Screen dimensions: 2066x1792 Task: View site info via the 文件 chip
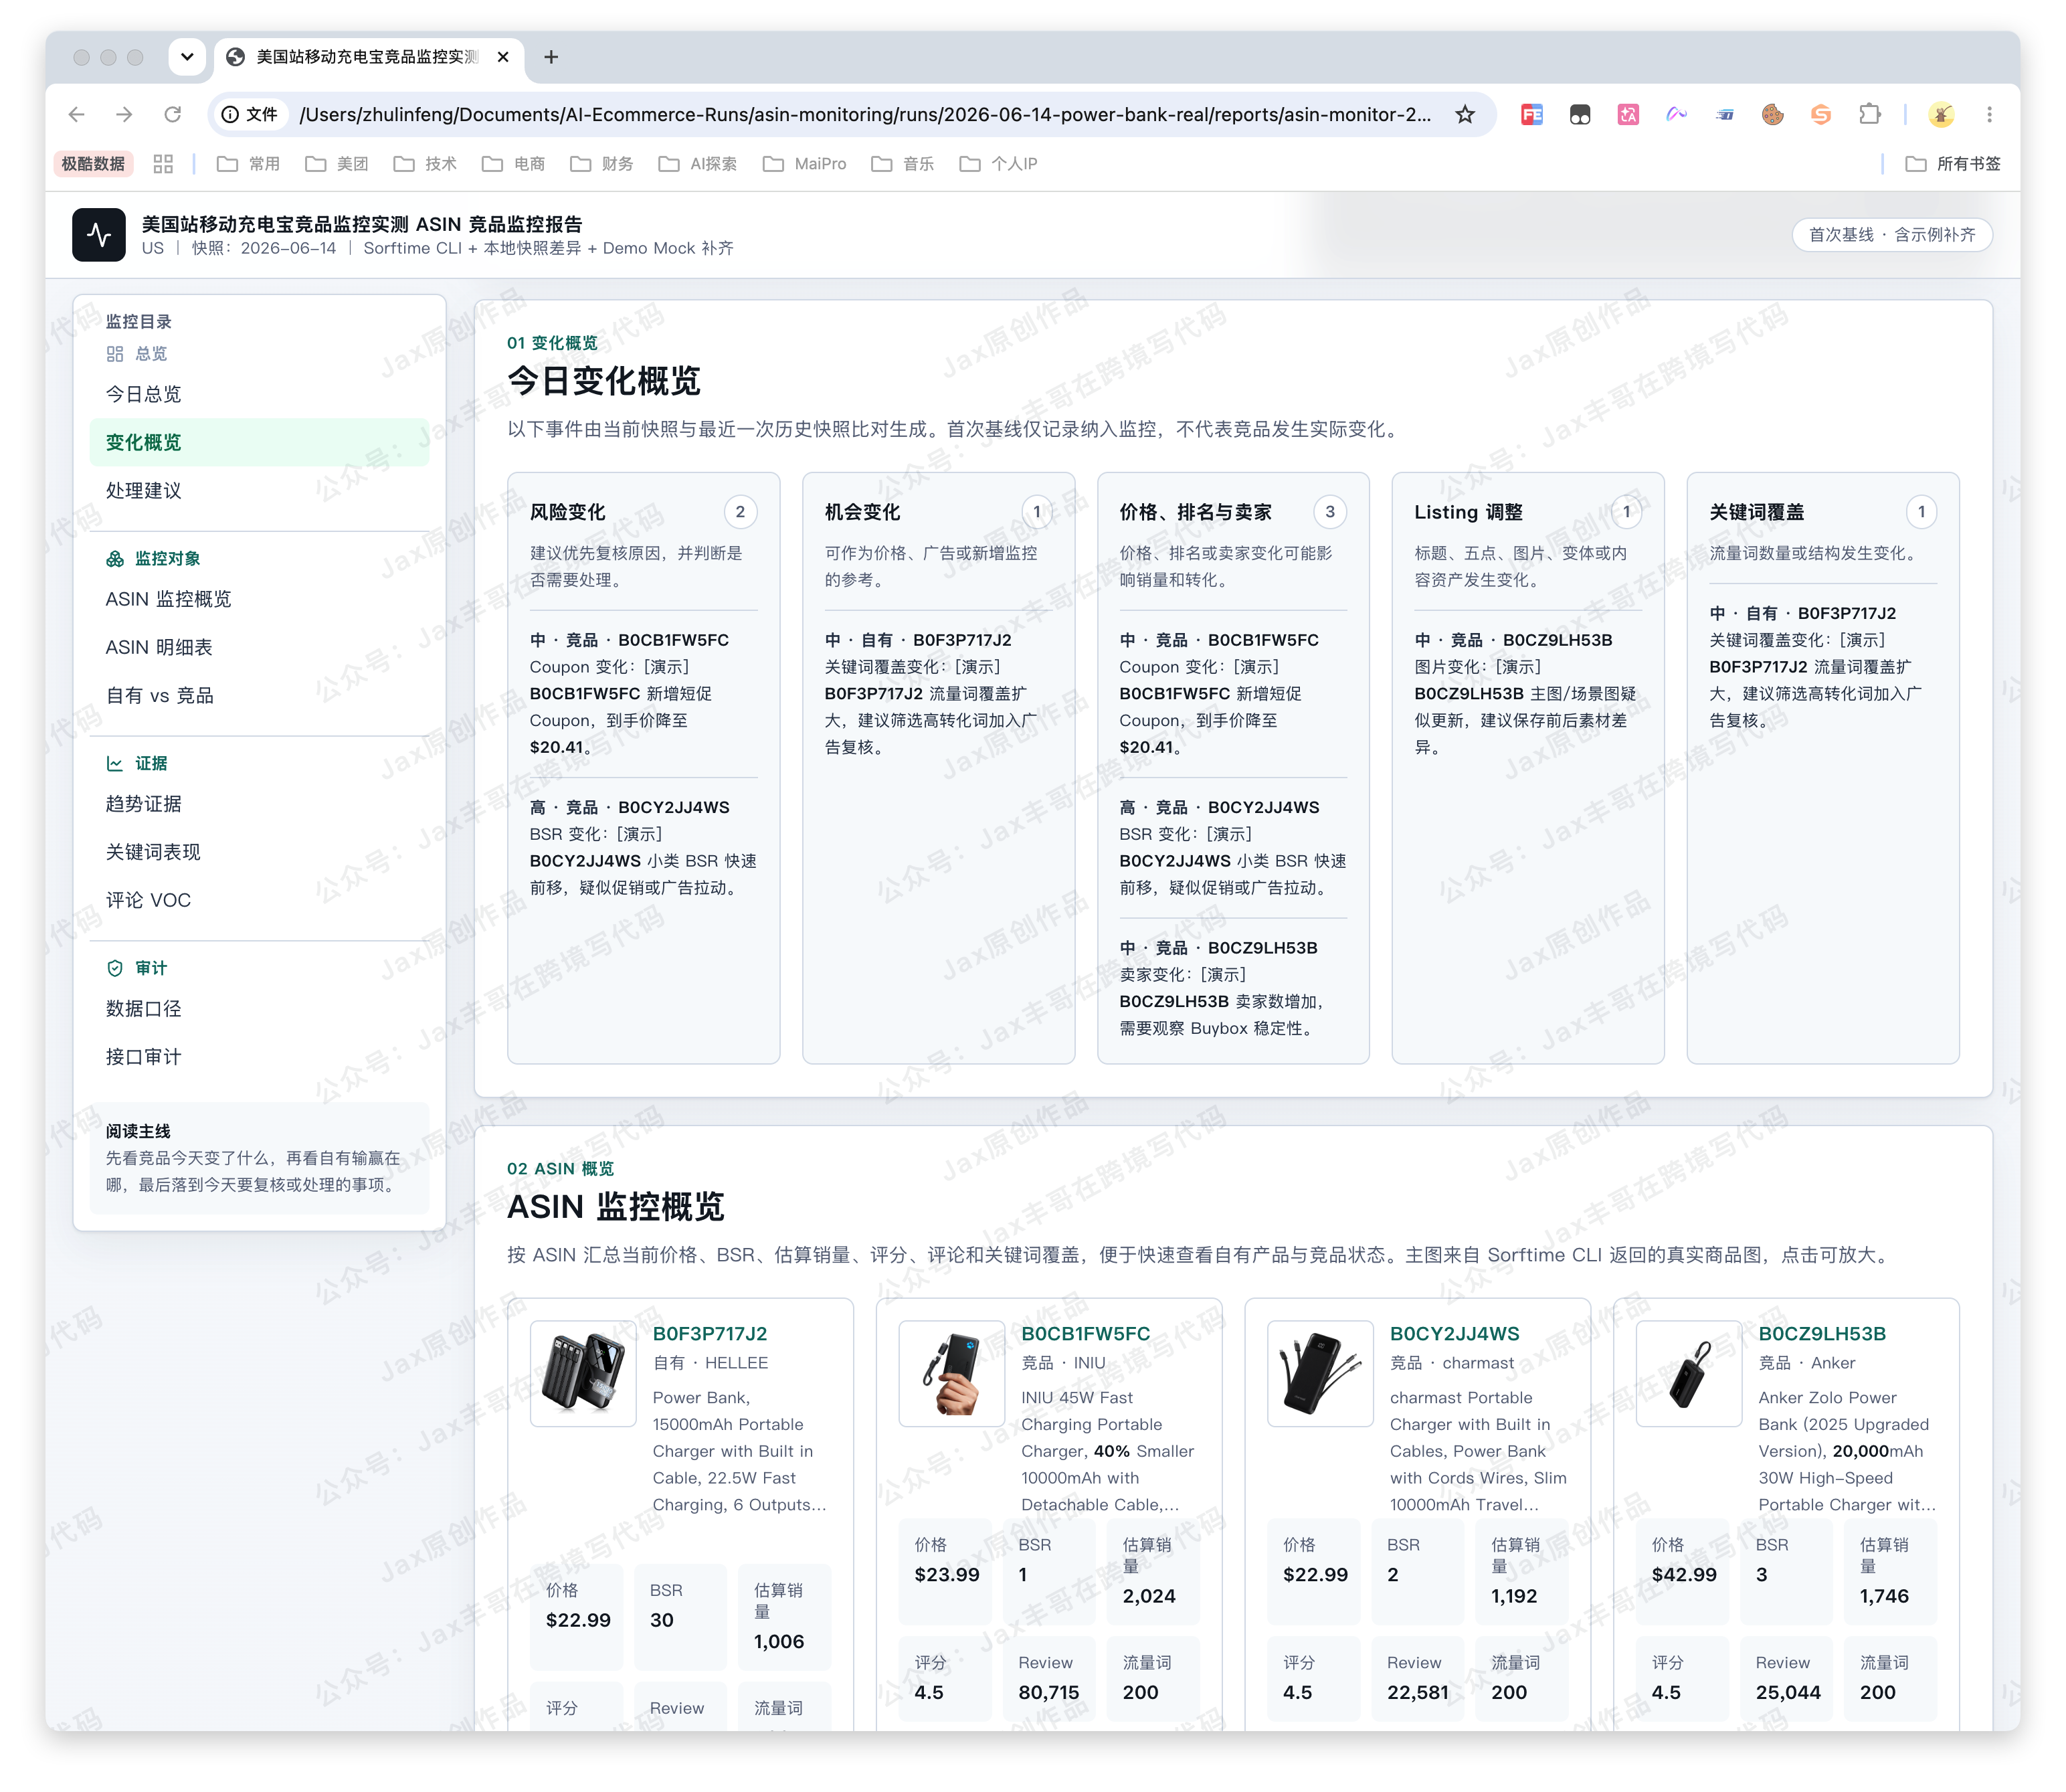point(250,115)
